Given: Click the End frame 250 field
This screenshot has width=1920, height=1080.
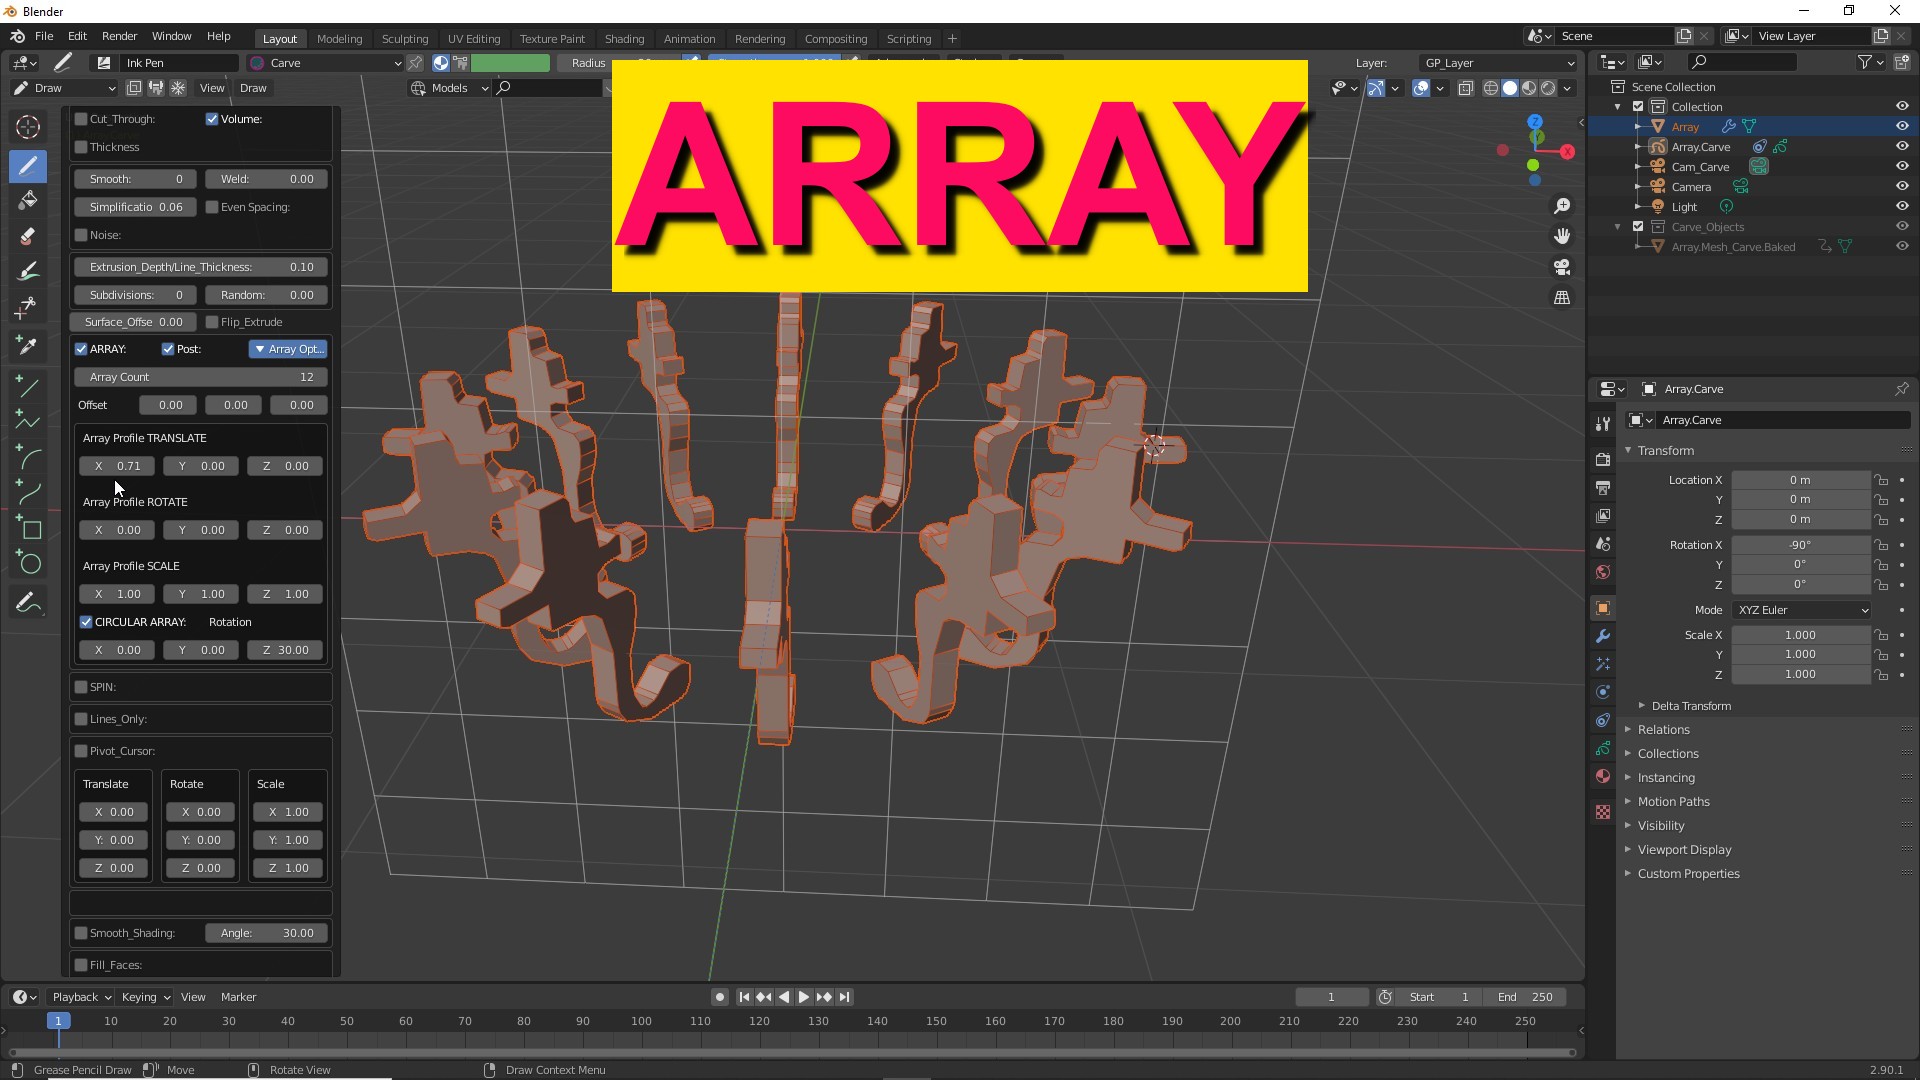Looking at the screenshot, I should pyautogui.click(x=1525, y=997).
